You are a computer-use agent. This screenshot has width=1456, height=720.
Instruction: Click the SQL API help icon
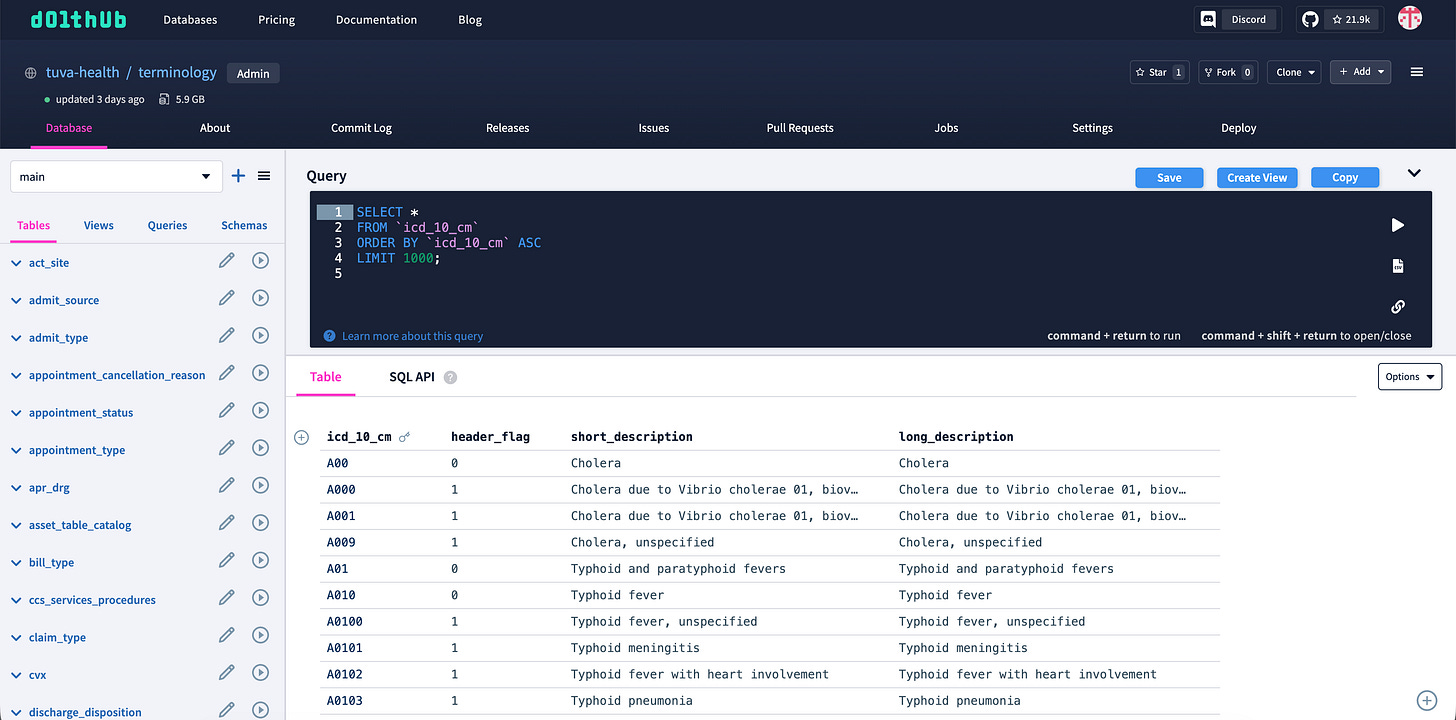[451, 378]
